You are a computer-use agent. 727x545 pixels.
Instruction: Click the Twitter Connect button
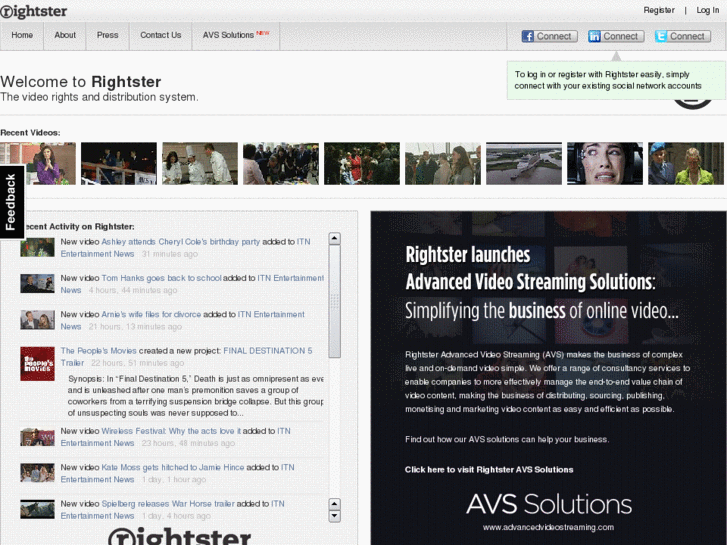(x=682, y=36)
